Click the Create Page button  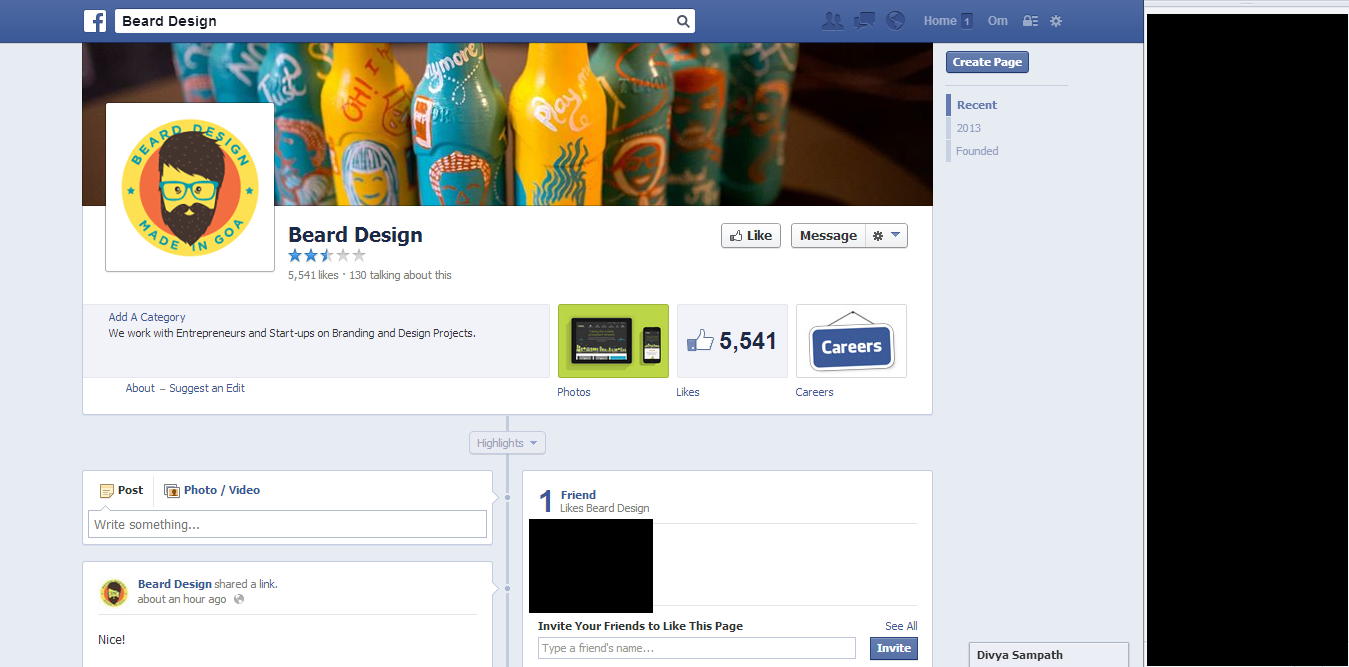pos(986,61)
